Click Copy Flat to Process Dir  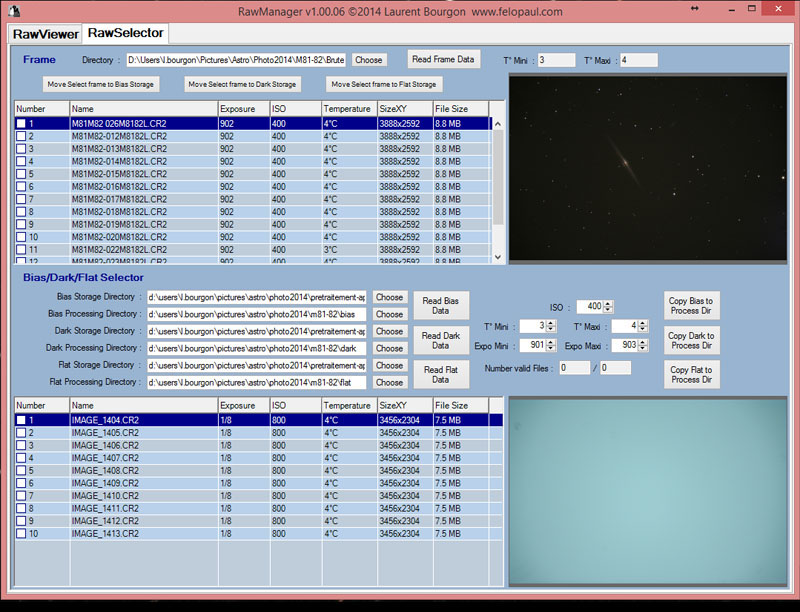(x=691, y=374)
